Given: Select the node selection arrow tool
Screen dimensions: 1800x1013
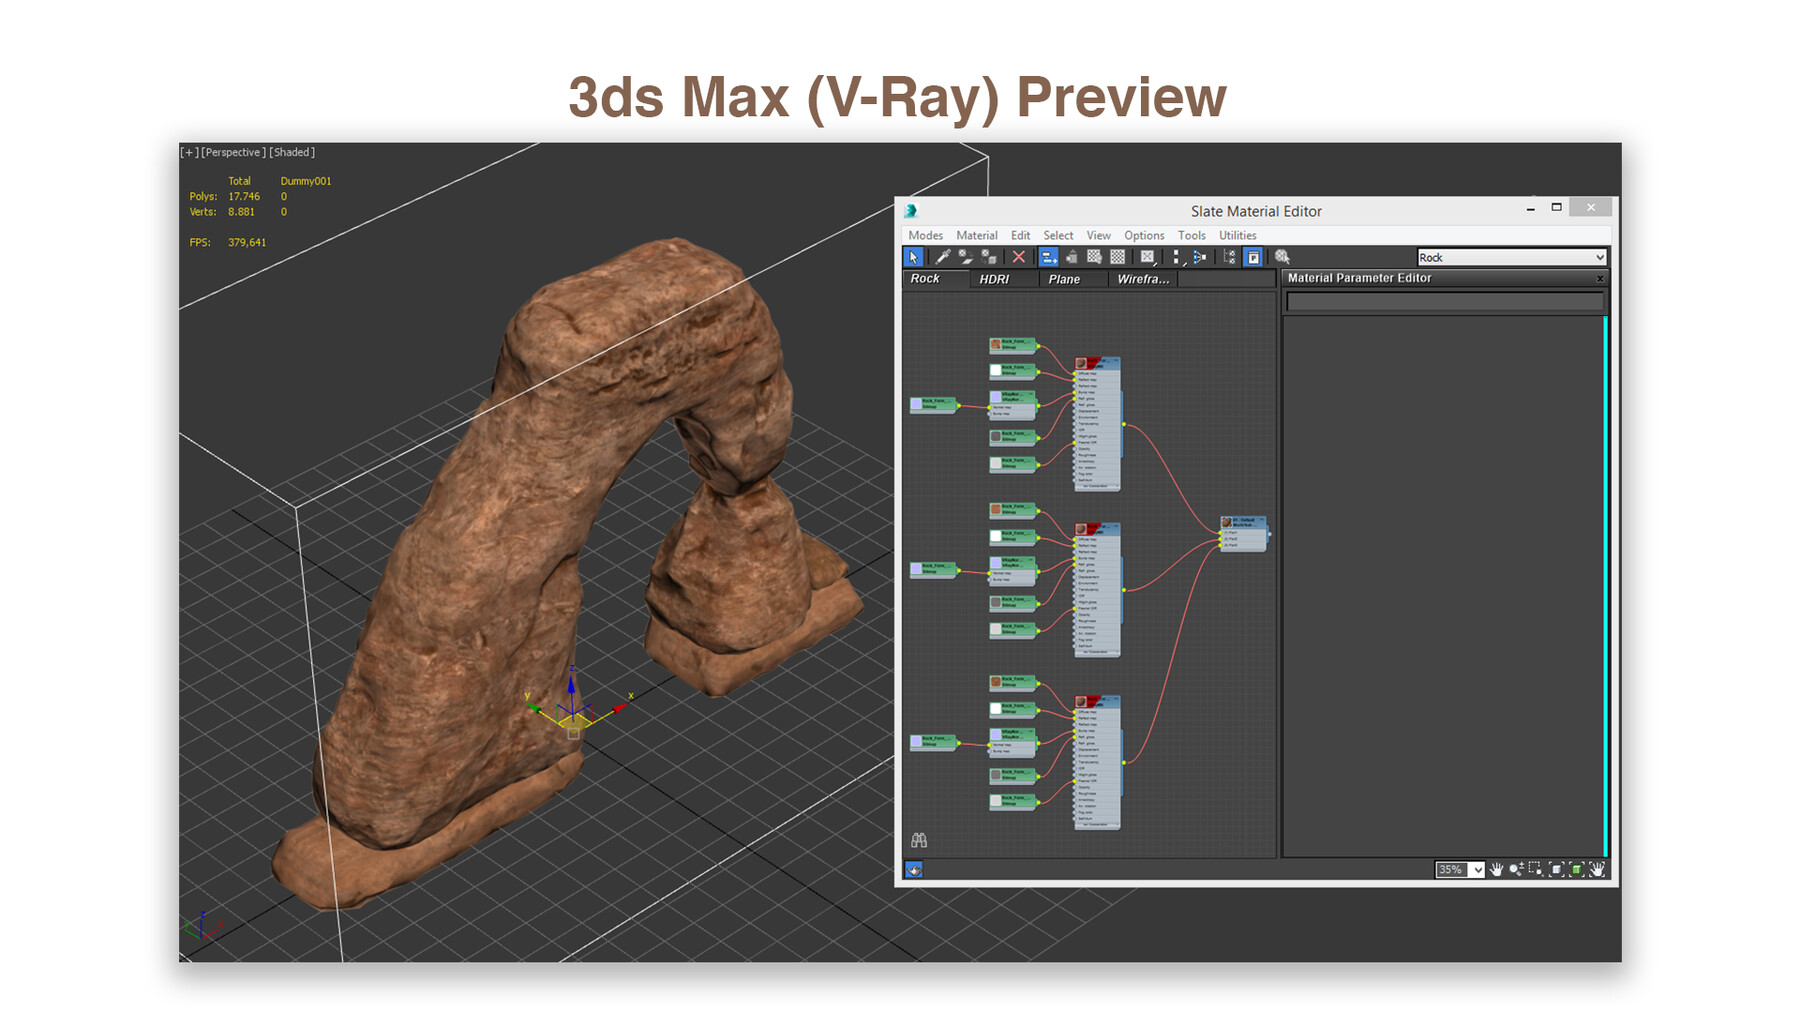Looking at the screenshot, I should 913,257.
